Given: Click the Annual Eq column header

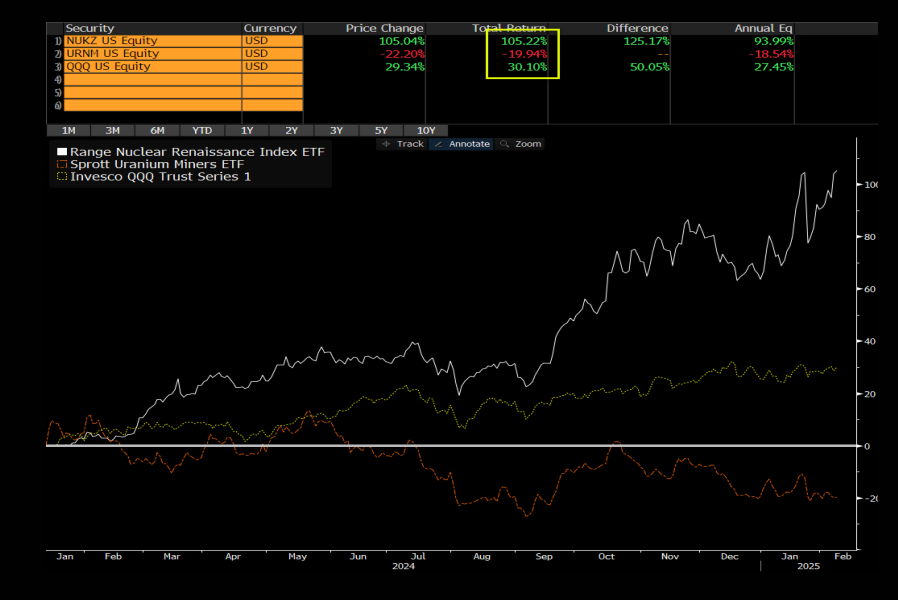Looking at the screenshot, I should pyautogui.click(x=764, y=28).
